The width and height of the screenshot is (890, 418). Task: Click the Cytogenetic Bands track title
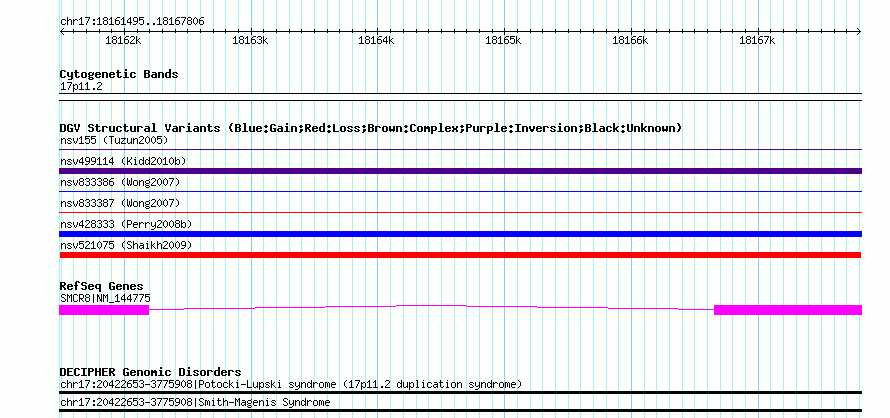[x=119, y=74]
